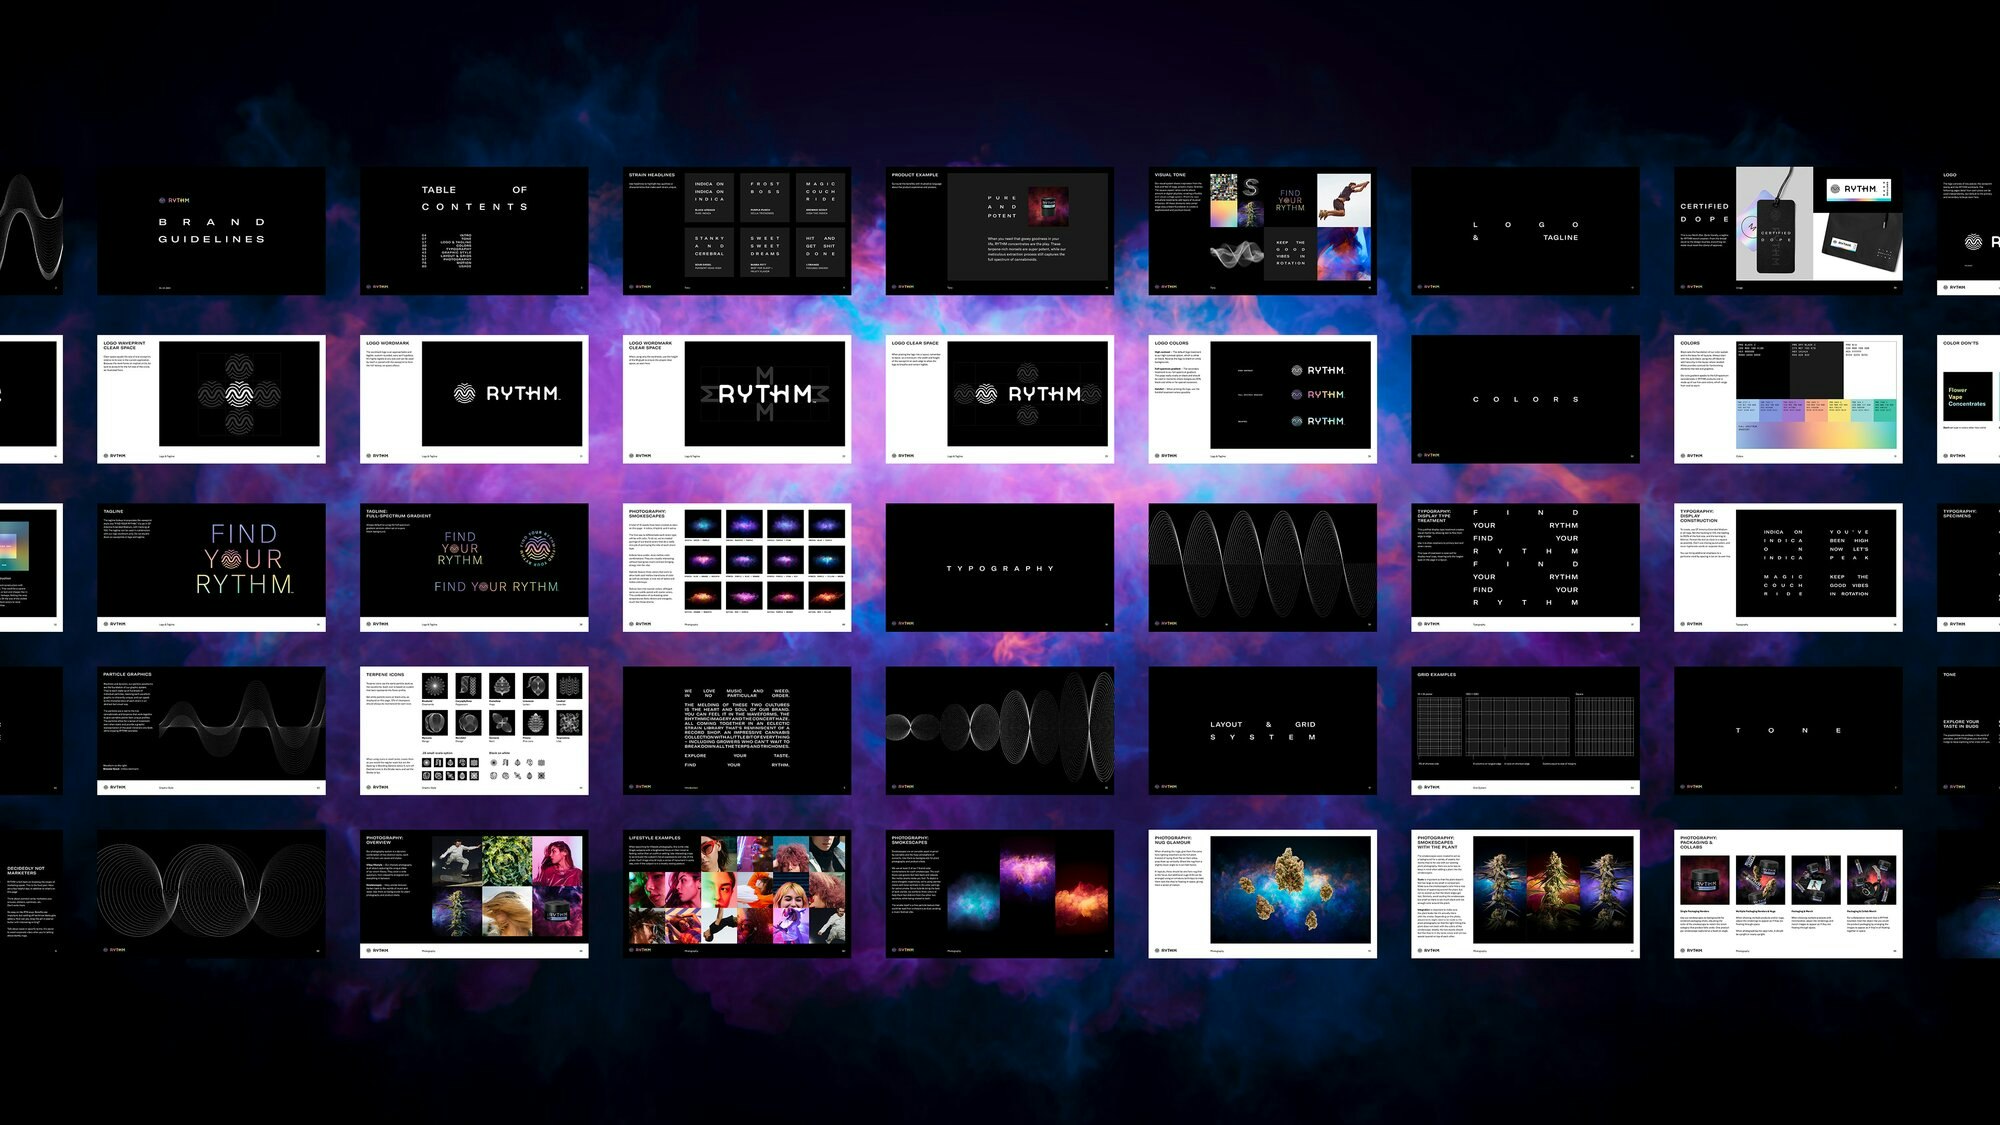Viewport: 2000px width, 1125px height.
Task: Select the Nug Glamour photography slide
Action: (1262, 893)
